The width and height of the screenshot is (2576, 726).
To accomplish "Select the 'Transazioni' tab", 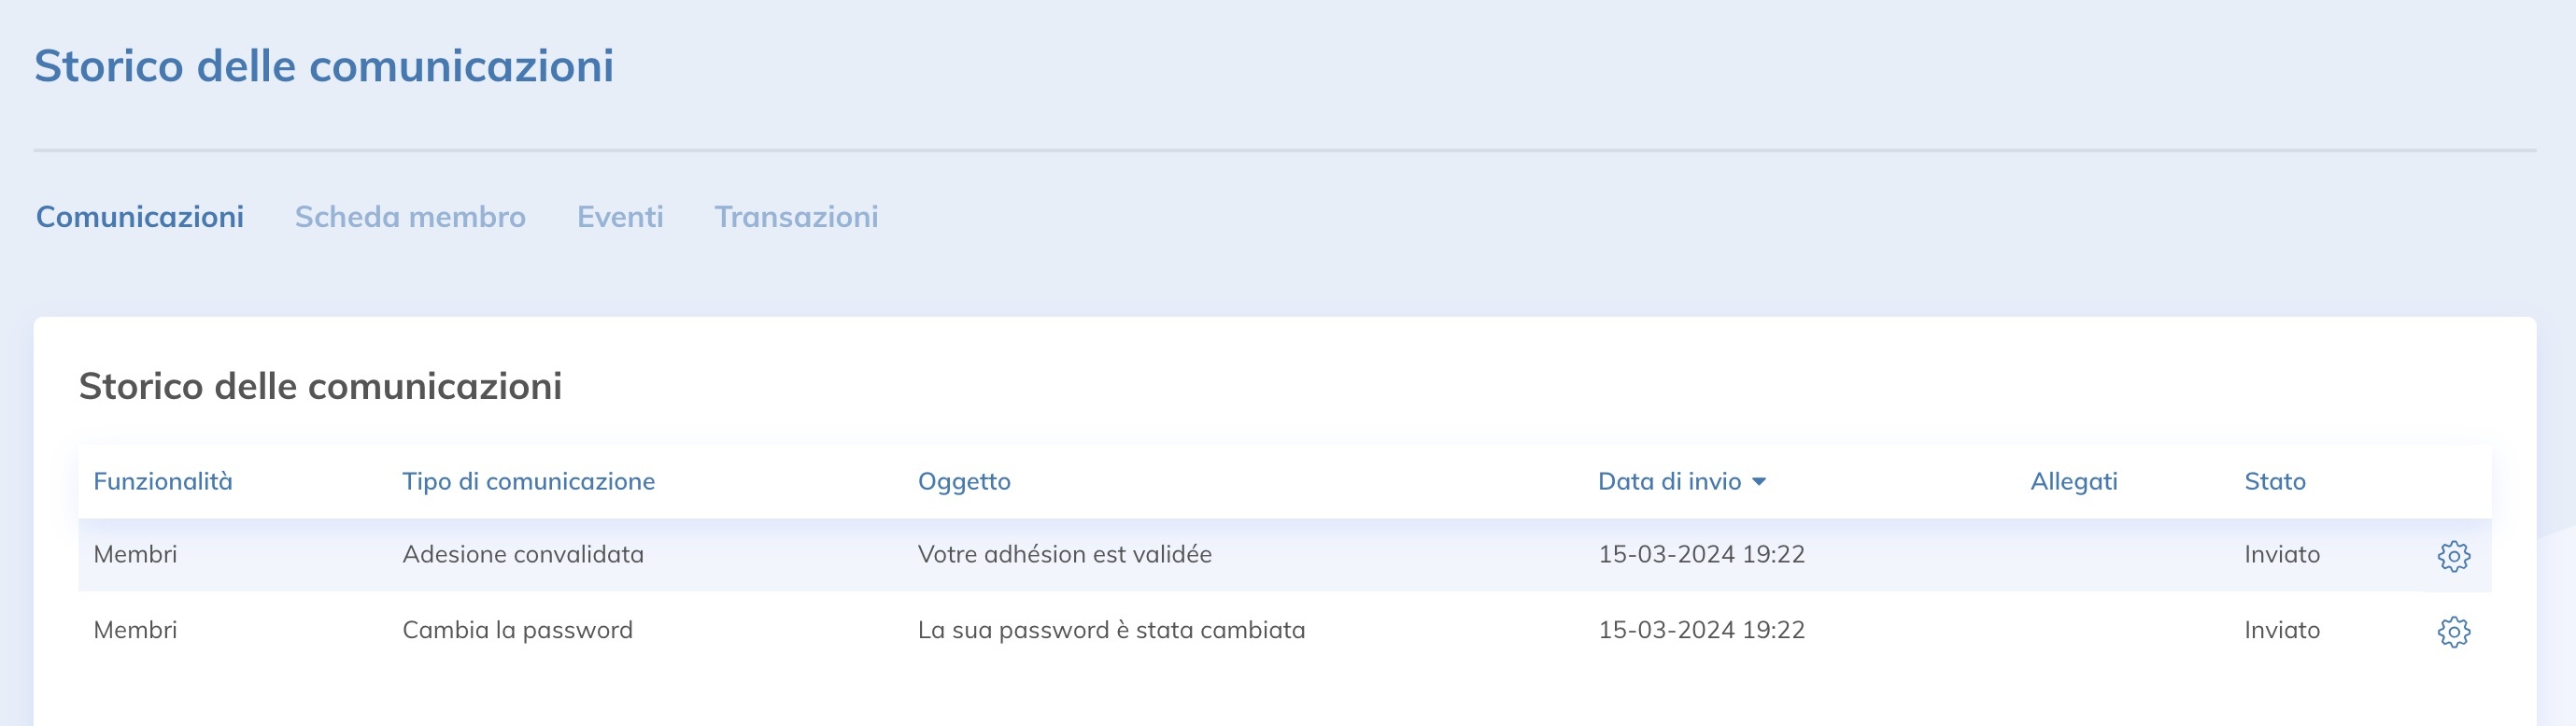I will click(796, 216).
